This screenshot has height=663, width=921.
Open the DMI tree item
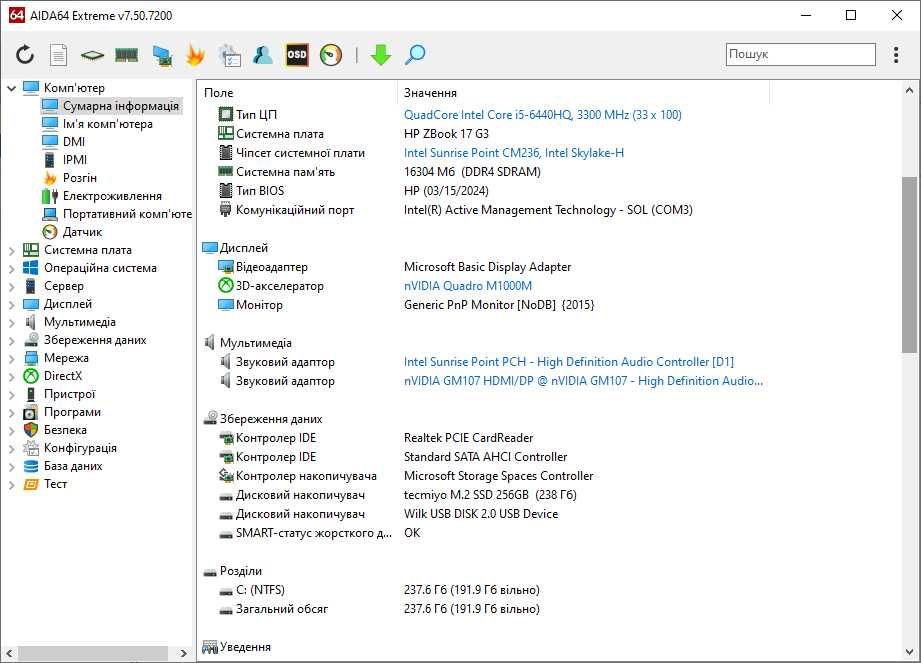click(73, 142)
